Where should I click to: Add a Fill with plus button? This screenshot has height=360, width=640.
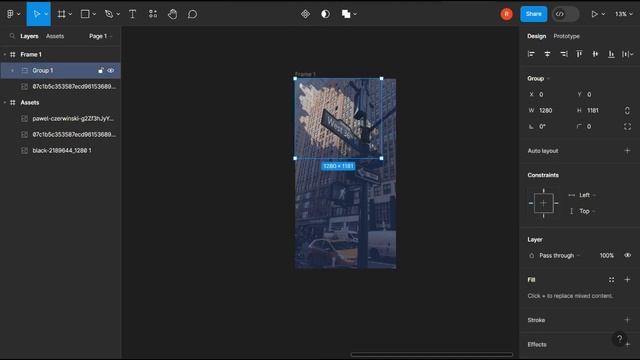pos(627,280)
